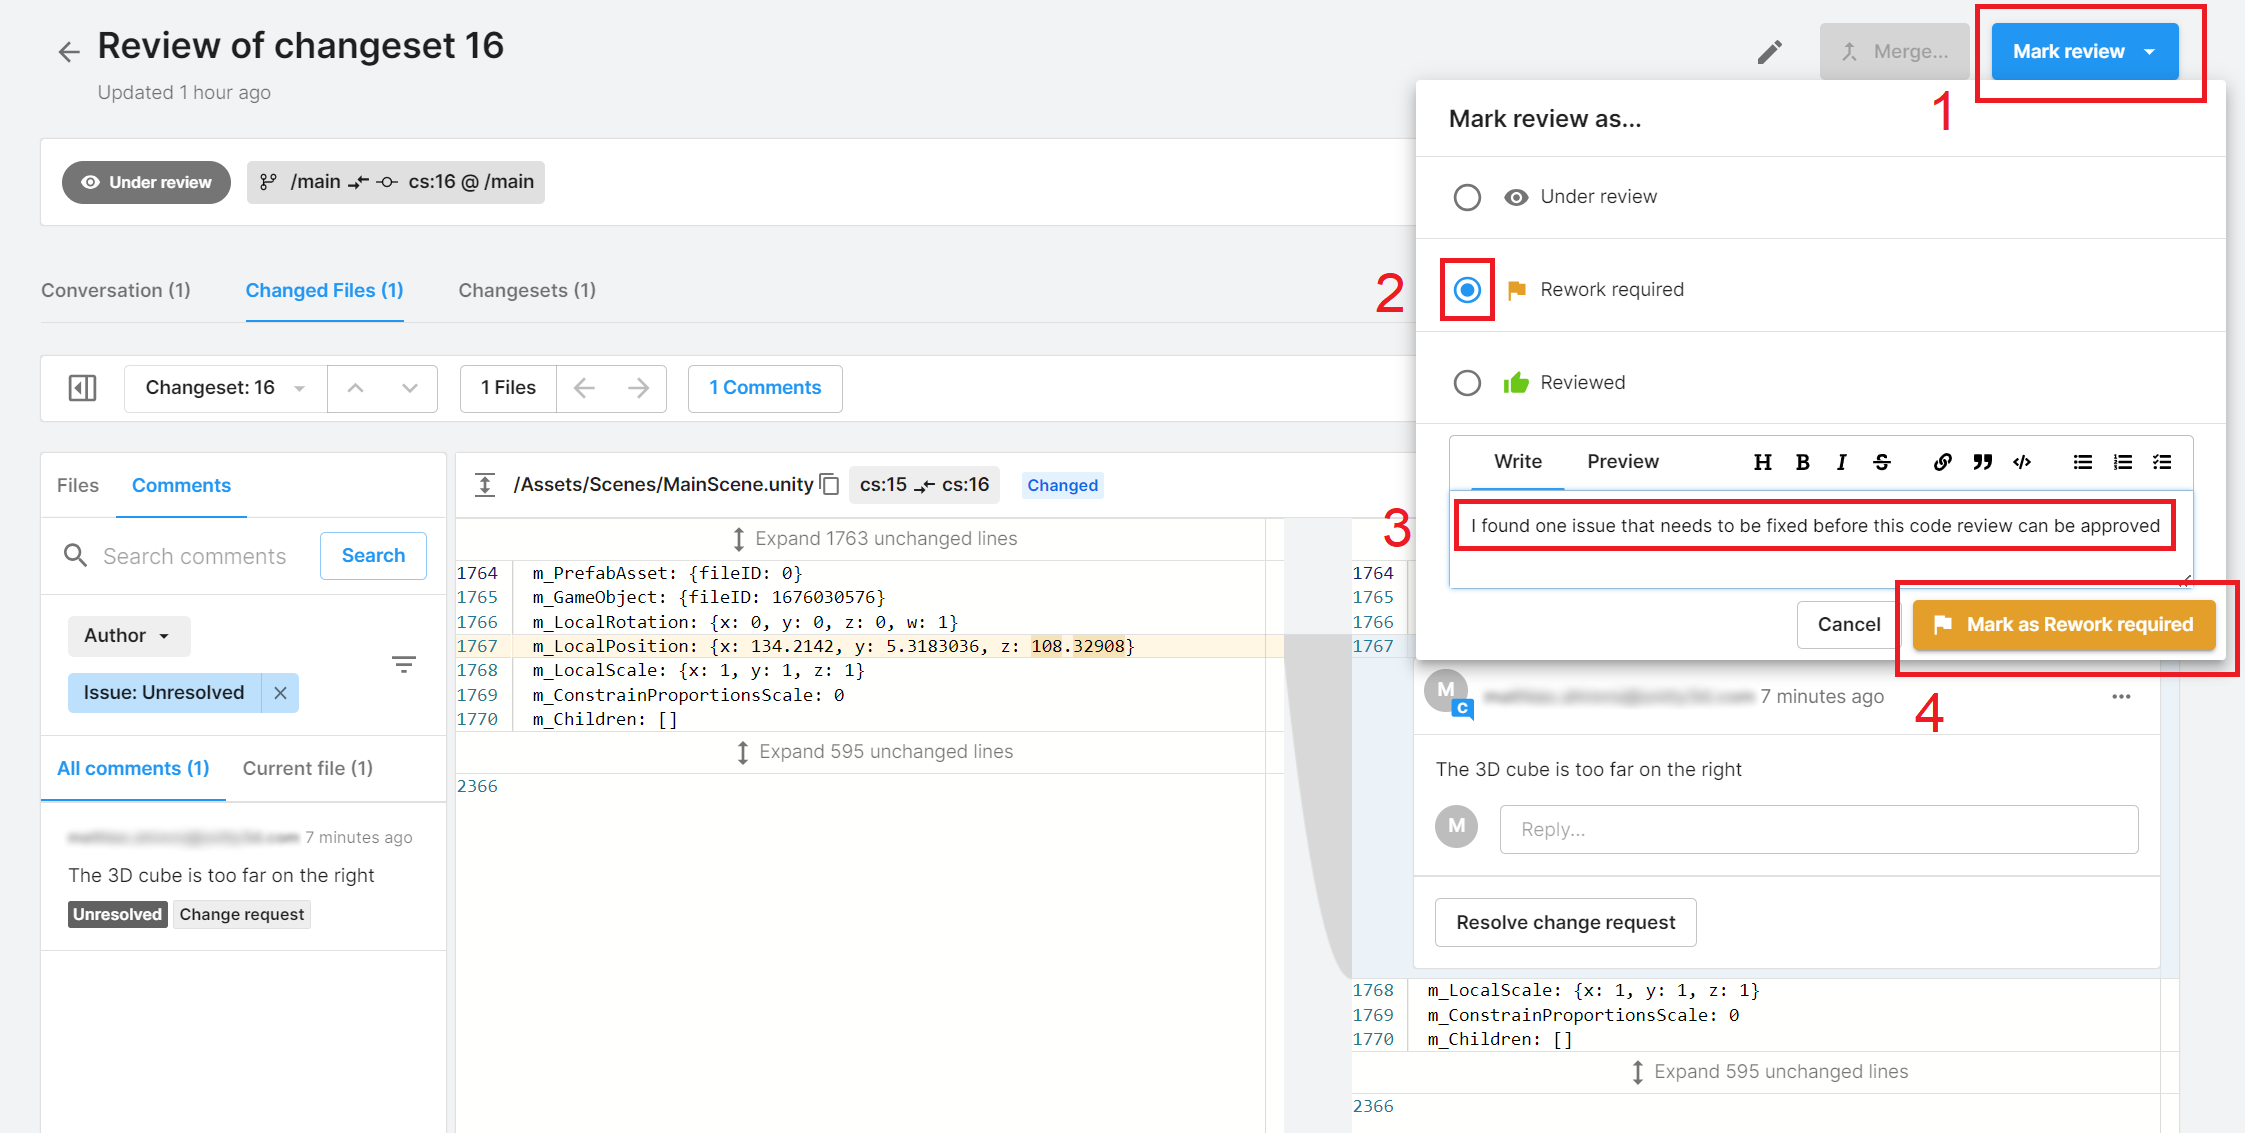Viewport: 2245px width, 1133px height.
Task: Open the Preview tab in comment editor
Action: (x=1622, y=462)
